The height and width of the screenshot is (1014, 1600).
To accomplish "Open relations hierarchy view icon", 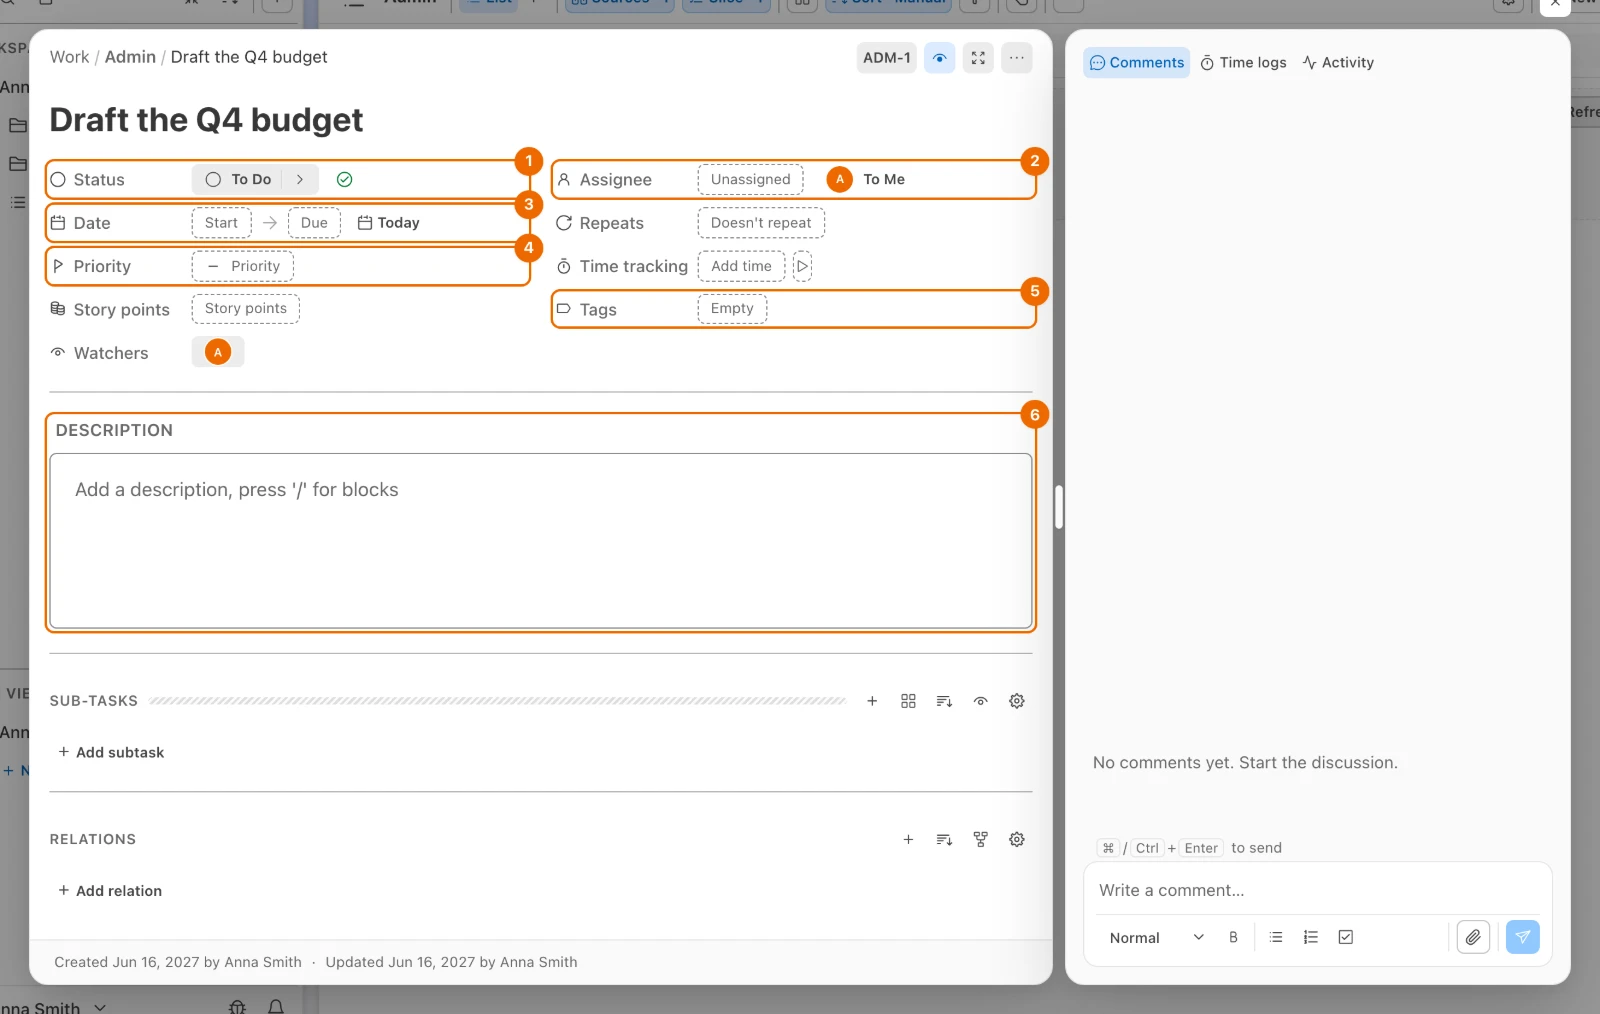I will (981, 840).
